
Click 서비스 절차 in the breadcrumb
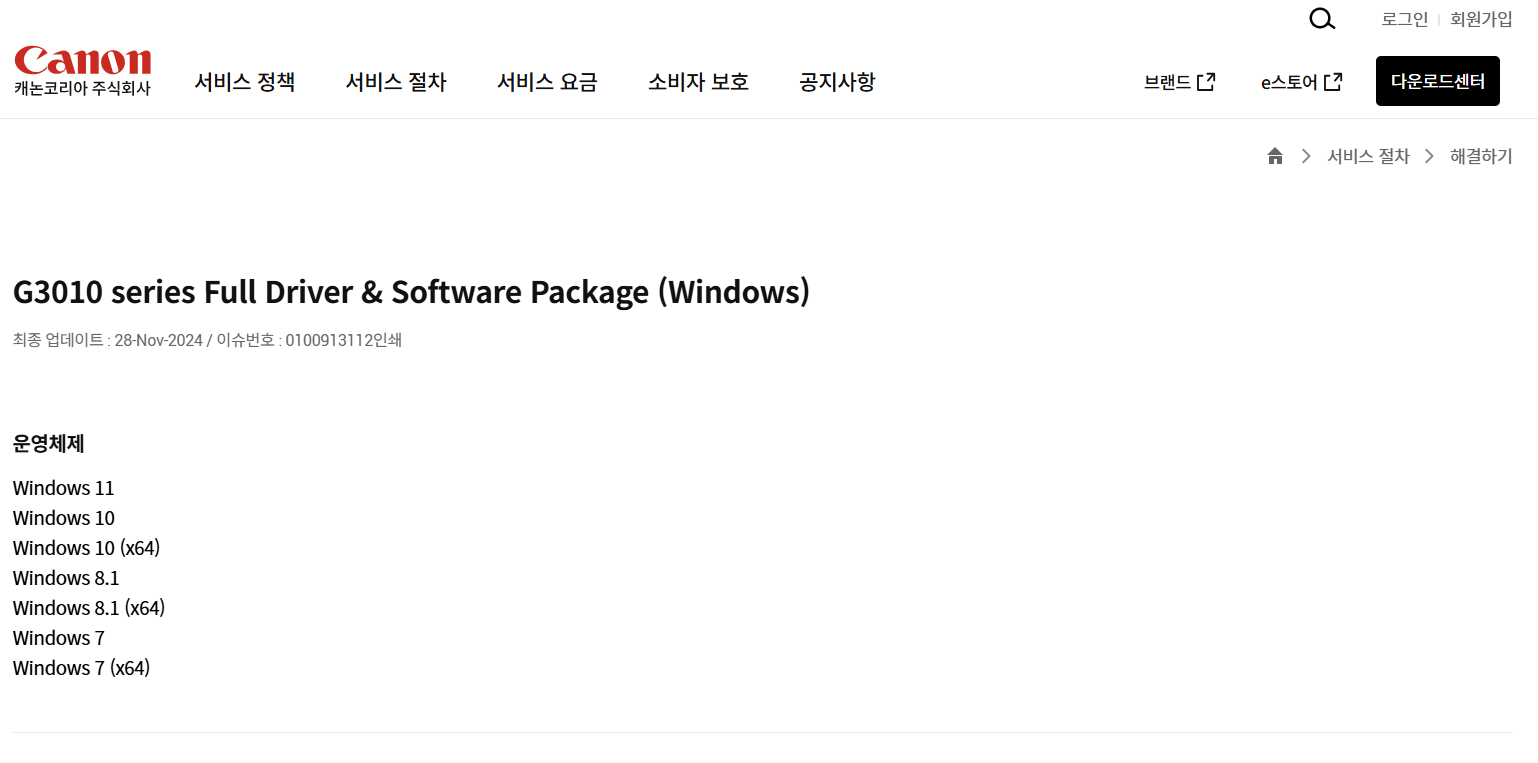point(1368,156)
